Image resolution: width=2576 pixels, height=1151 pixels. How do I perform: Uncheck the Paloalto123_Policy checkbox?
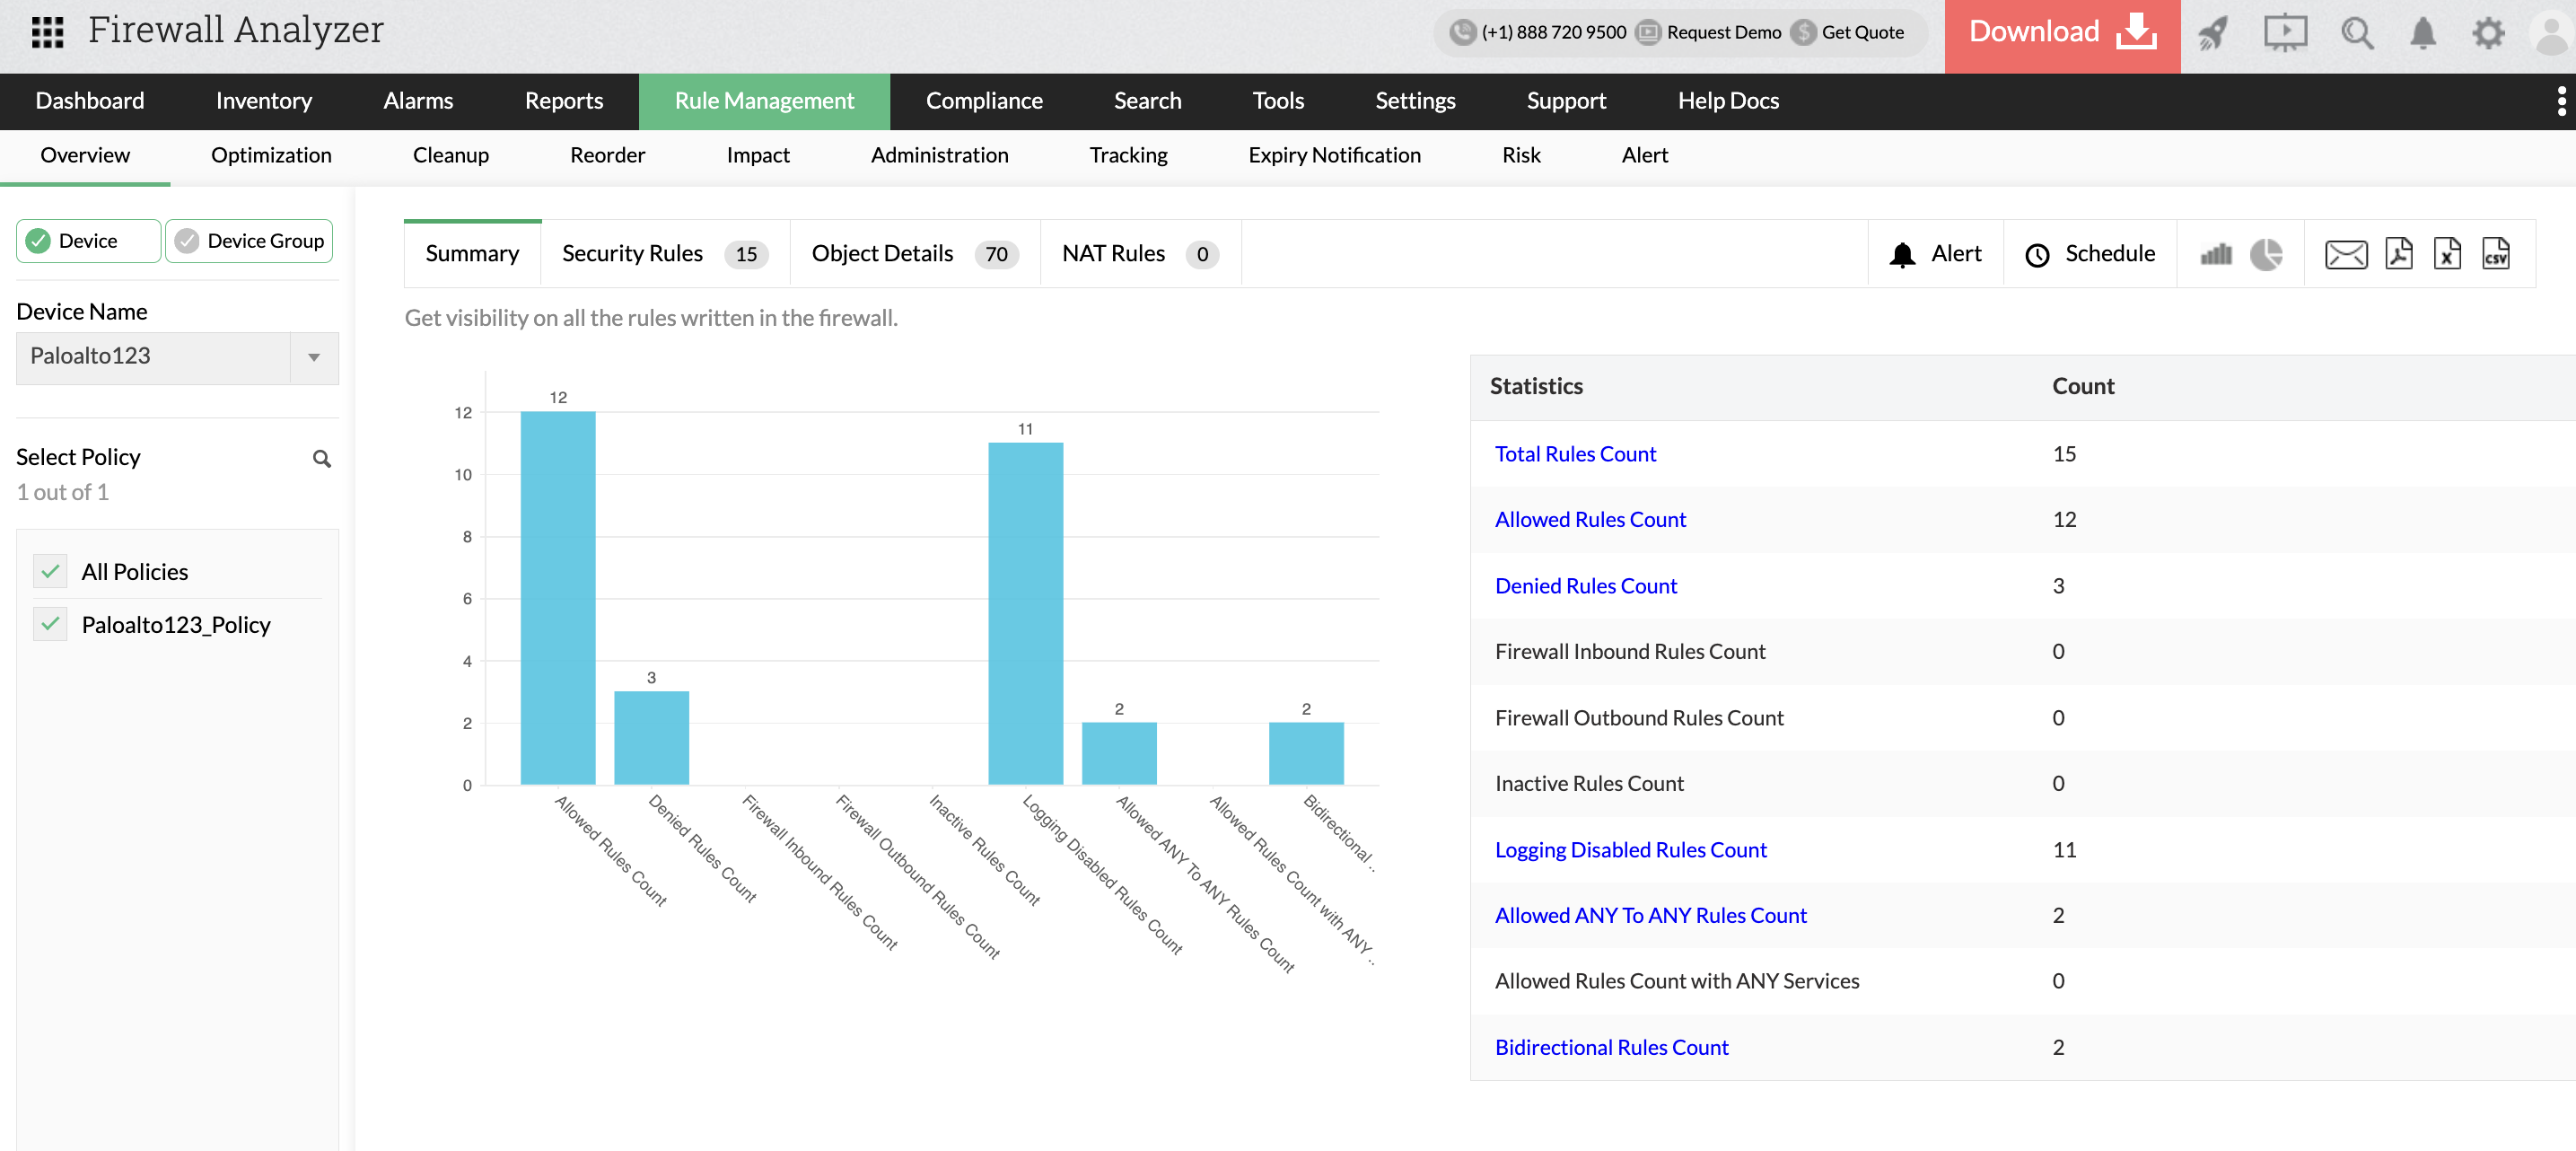[49, 623]
